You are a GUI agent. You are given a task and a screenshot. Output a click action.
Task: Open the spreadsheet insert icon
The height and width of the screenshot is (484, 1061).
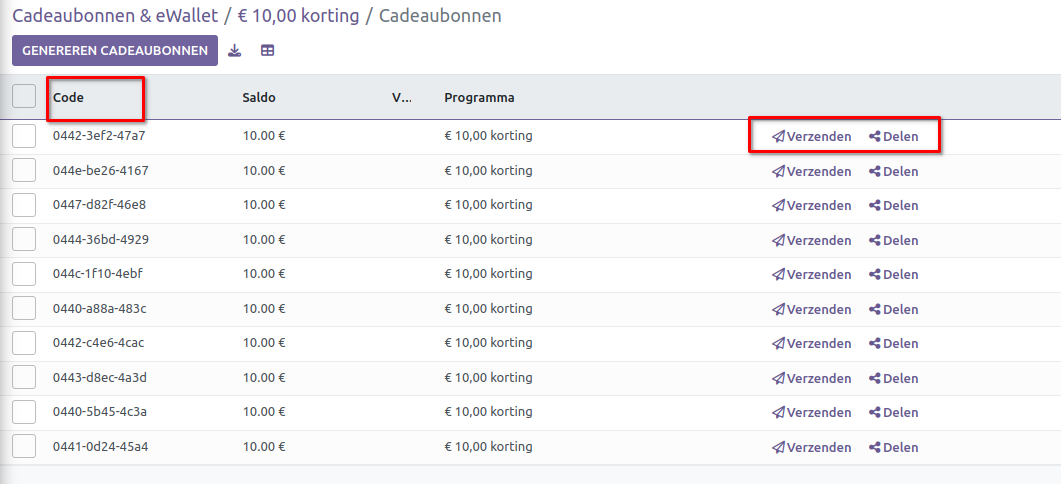tap(268, 51)
